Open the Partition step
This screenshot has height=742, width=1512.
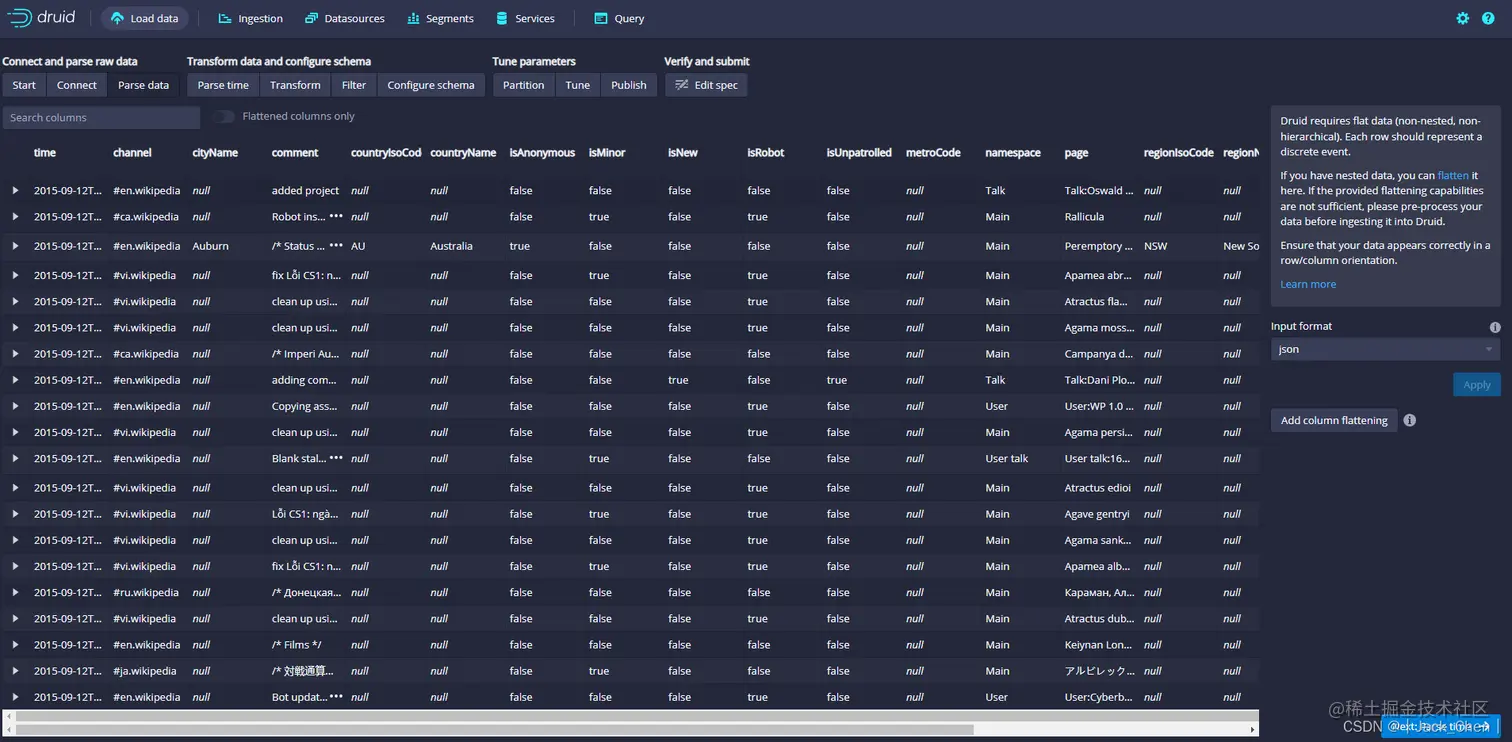524,85
